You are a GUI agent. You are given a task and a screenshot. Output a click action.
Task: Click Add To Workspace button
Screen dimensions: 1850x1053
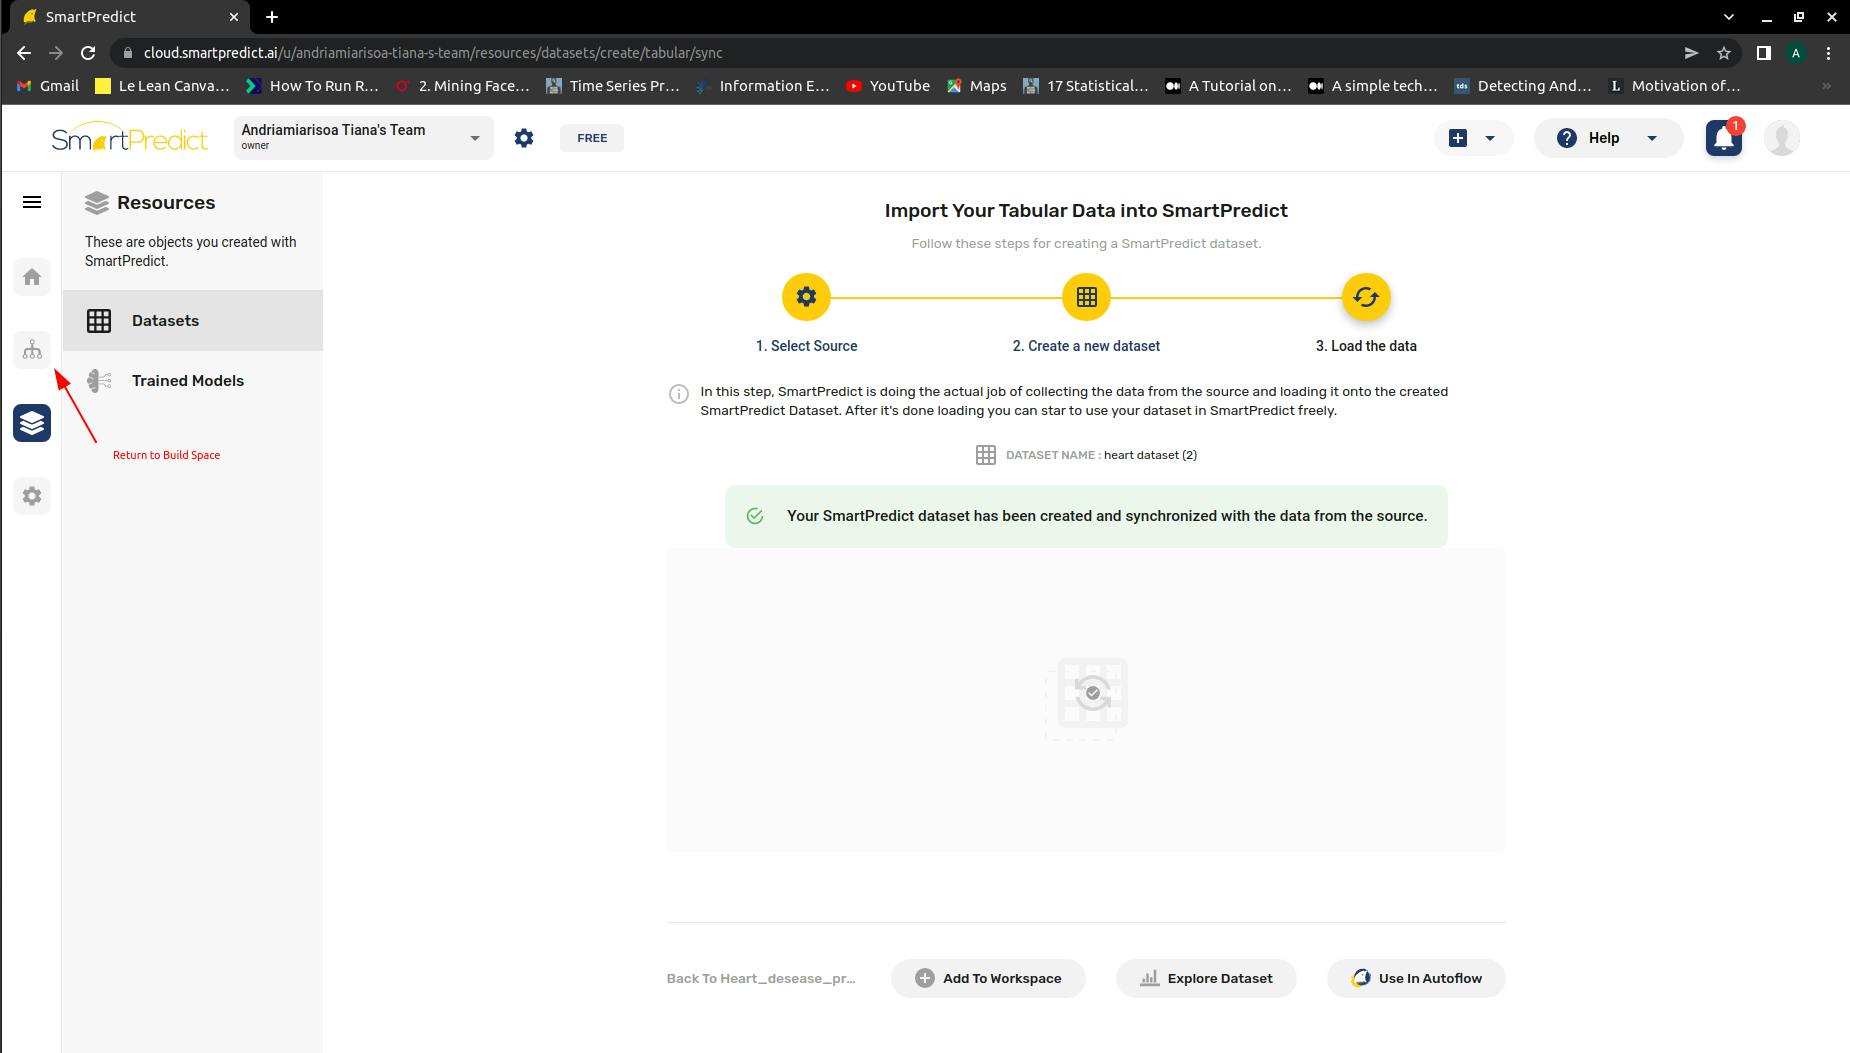coord(988,978)
